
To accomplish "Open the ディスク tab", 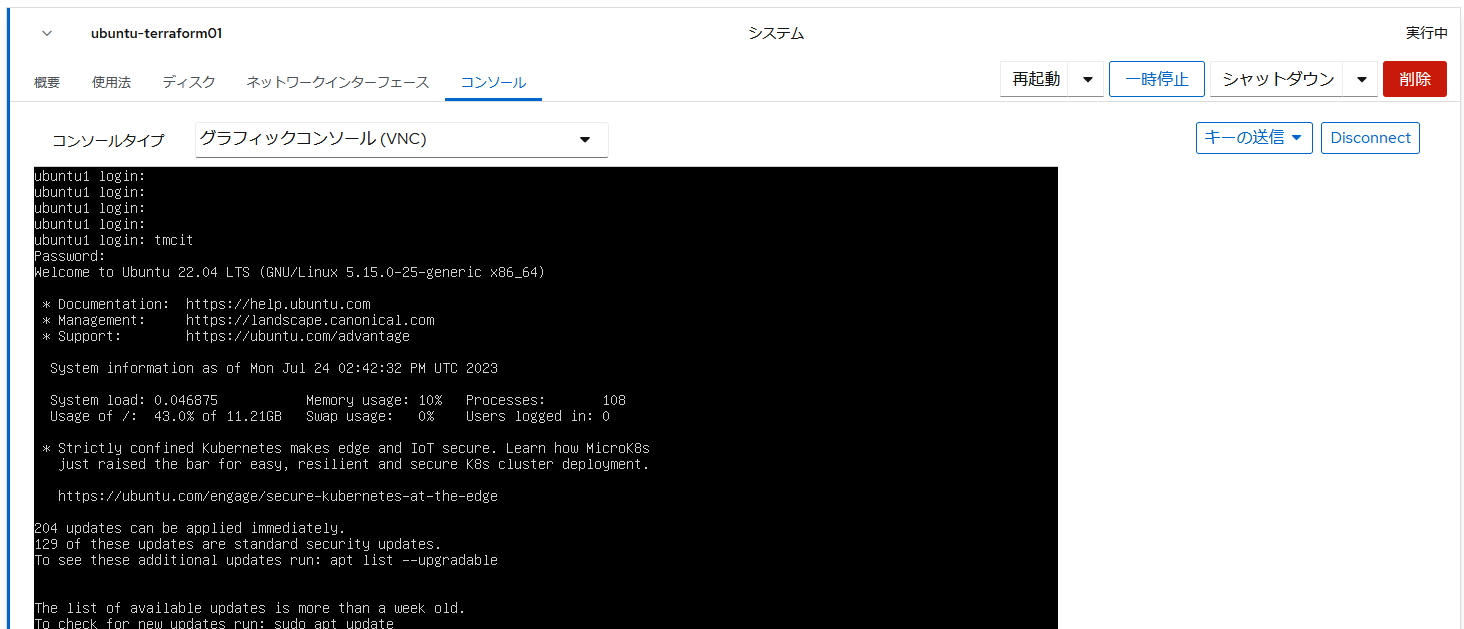I will tap(189, 82).
